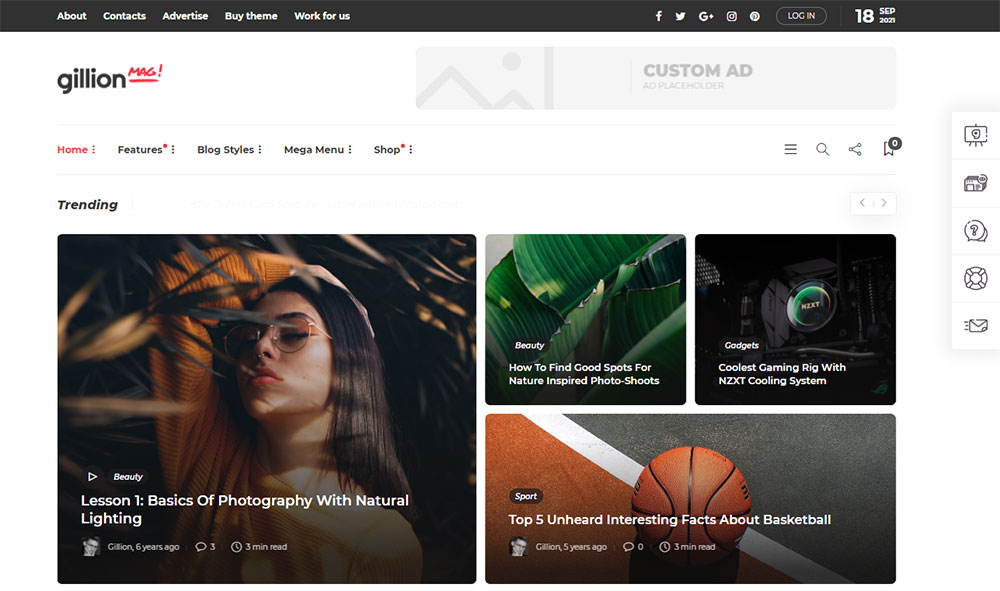
Task: Click the comment icon on the Photography lesson
Action: [x=200, y=547]
